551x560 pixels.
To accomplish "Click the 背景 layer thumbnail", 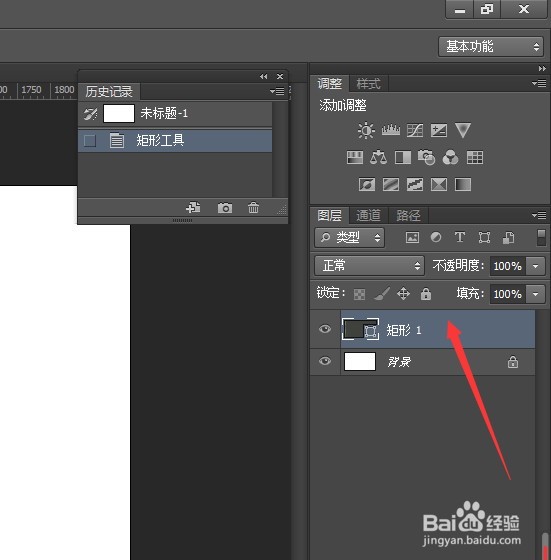I will click(360, 361).
